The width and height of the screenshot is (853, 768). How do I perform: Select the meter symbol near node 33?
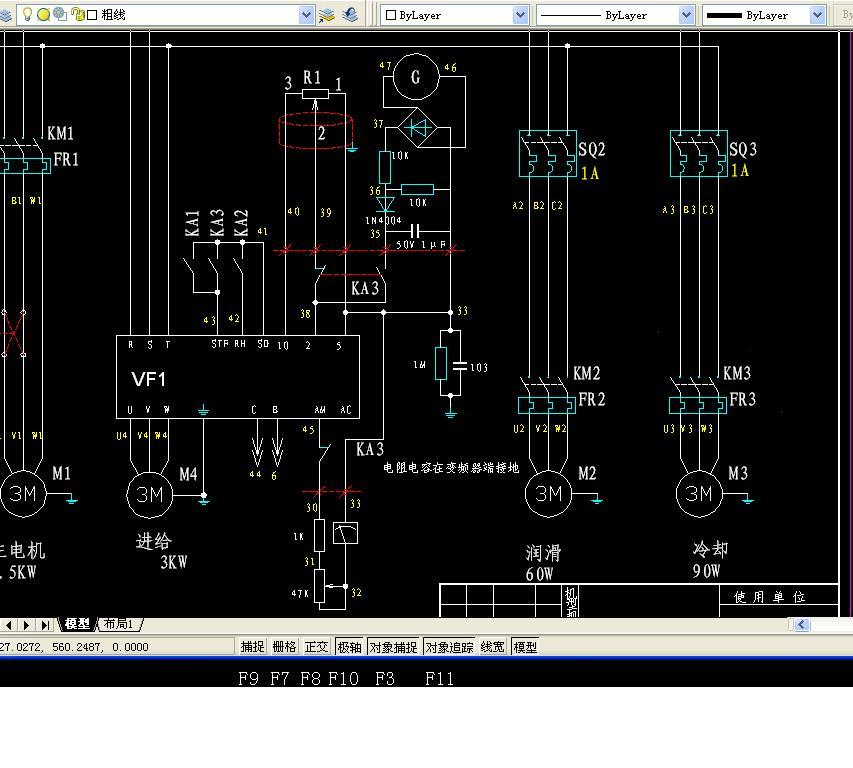tap(346, 533)
